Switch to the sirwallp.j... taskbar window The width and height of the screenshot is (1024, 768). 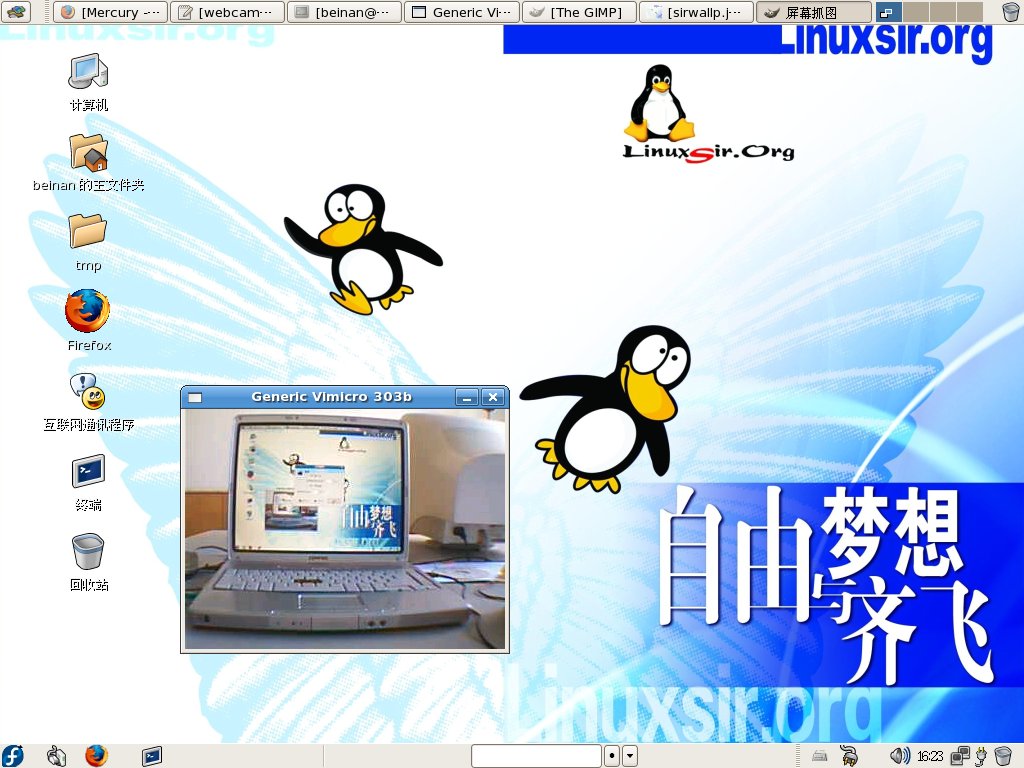(696, 12)
